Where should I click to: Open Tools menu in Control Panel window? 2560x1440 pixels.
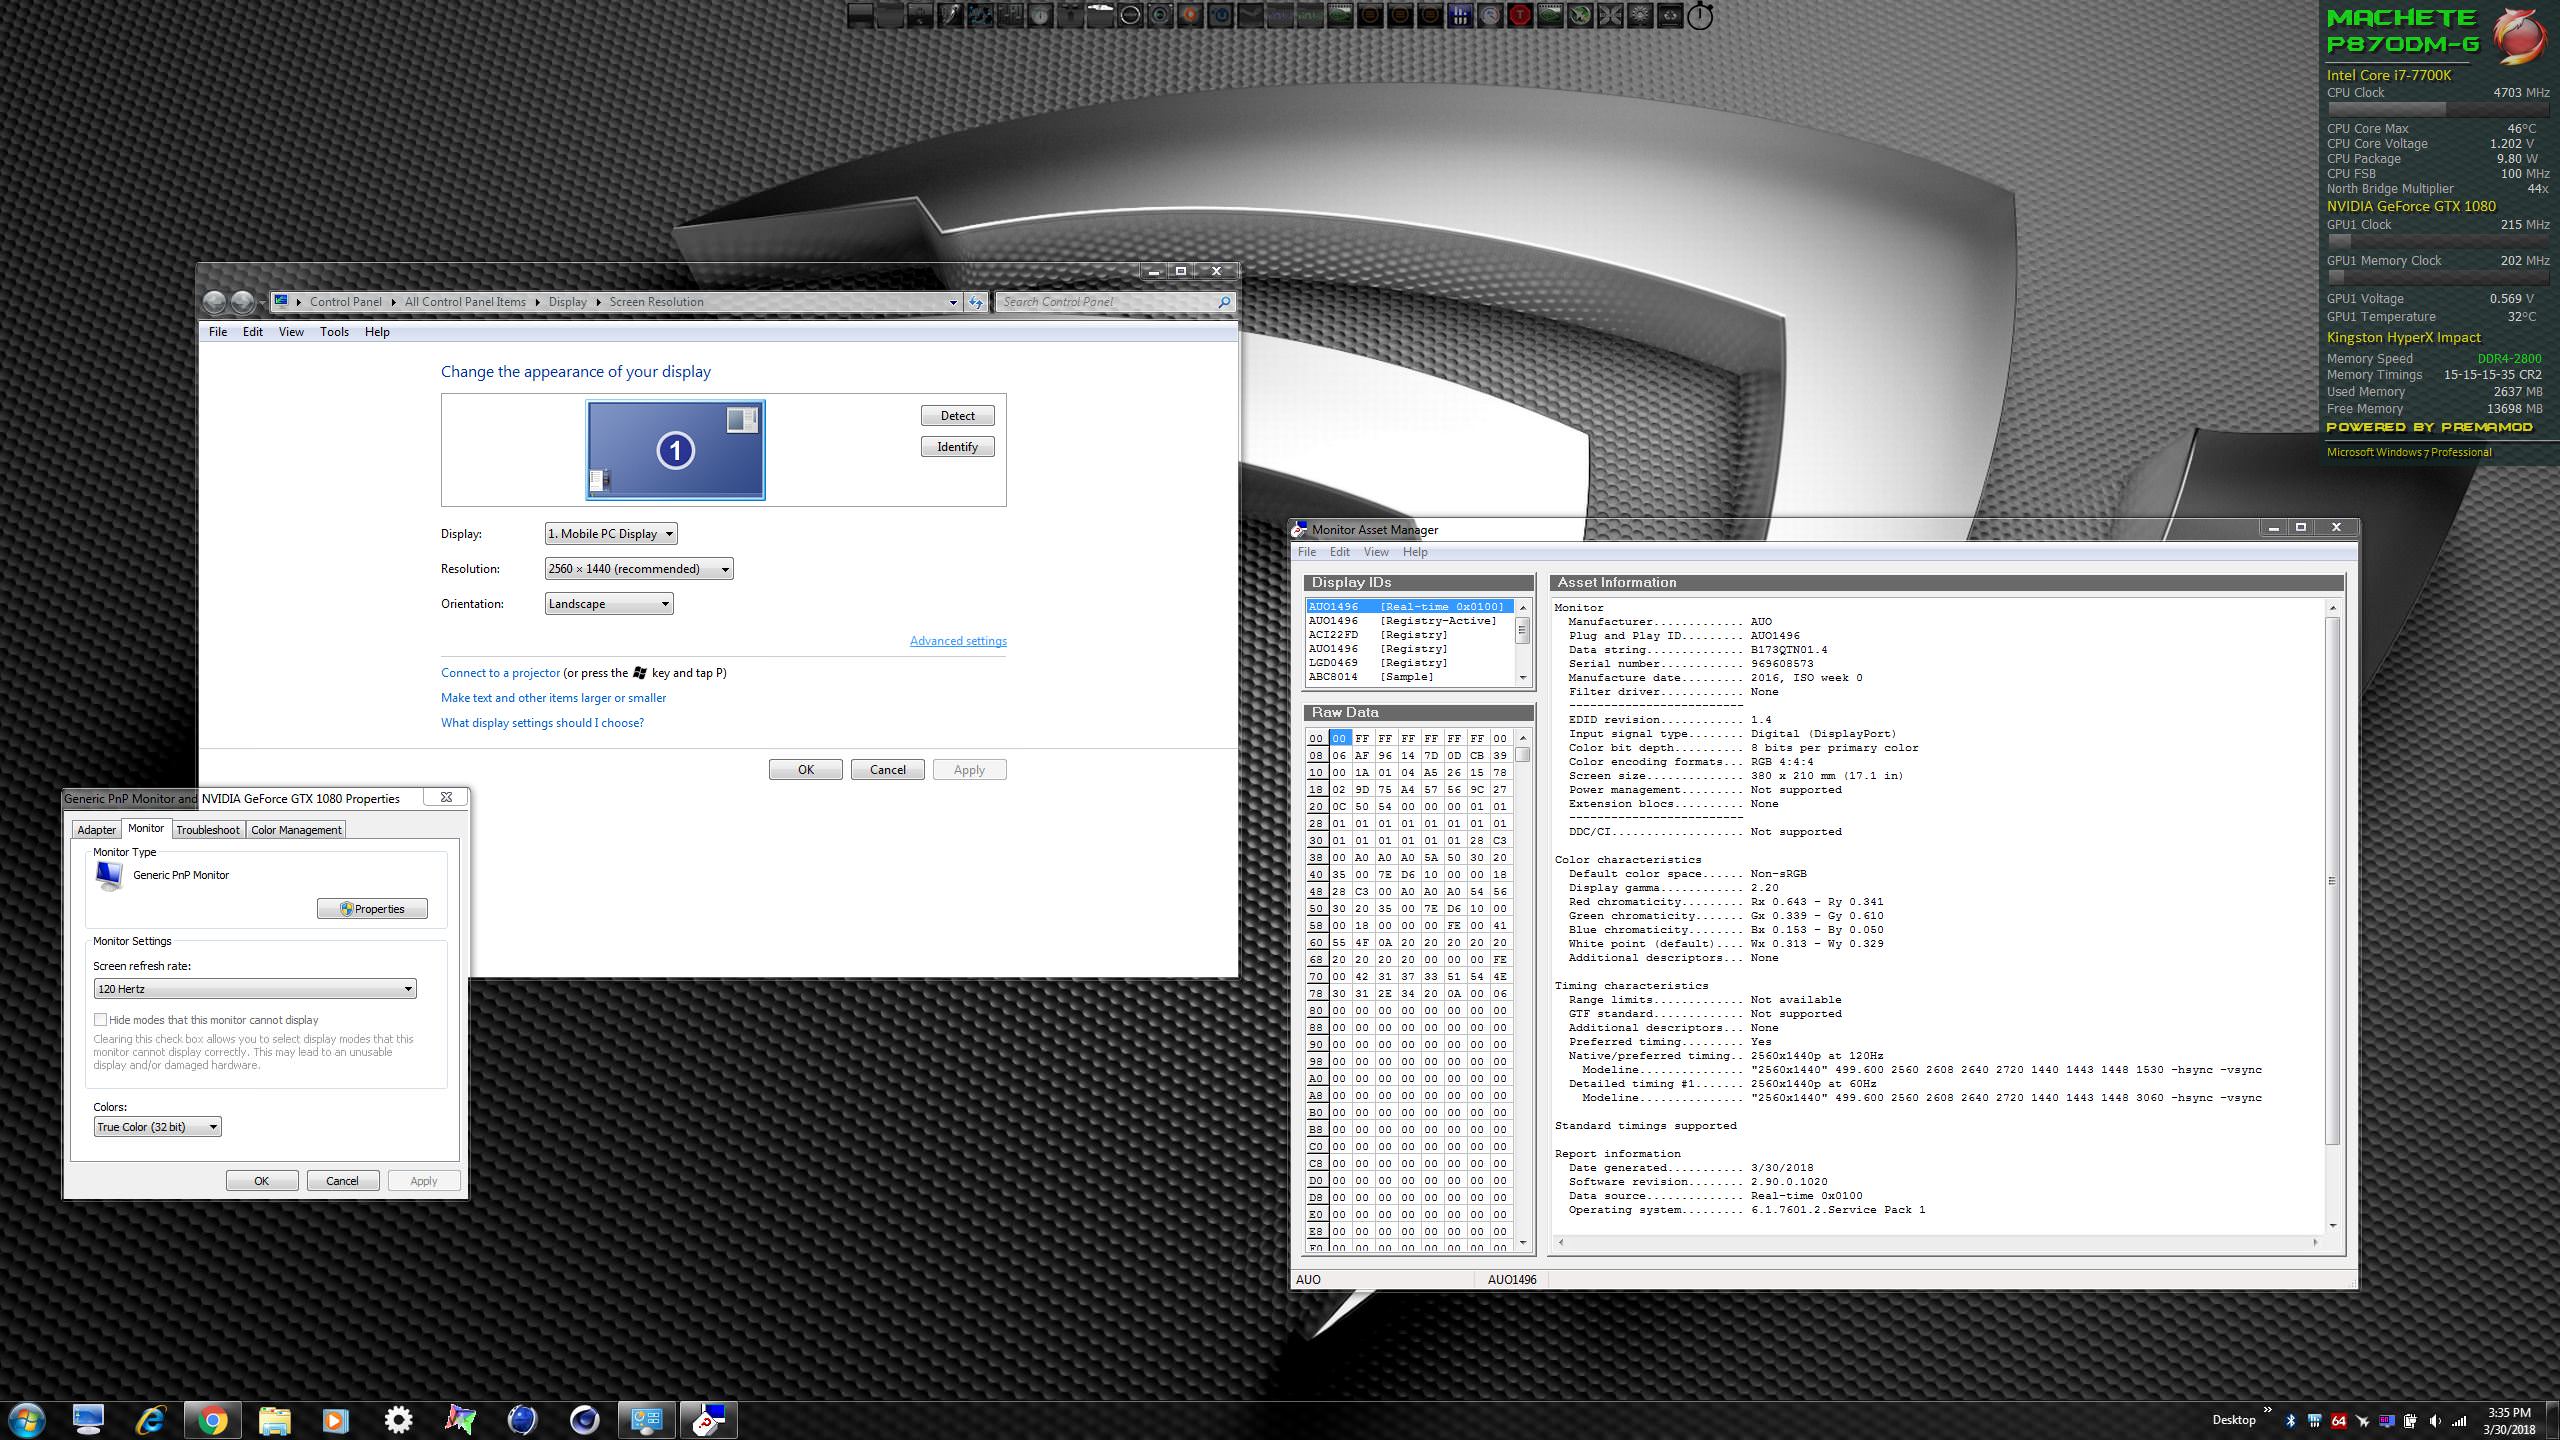click(x=334, y=332)
